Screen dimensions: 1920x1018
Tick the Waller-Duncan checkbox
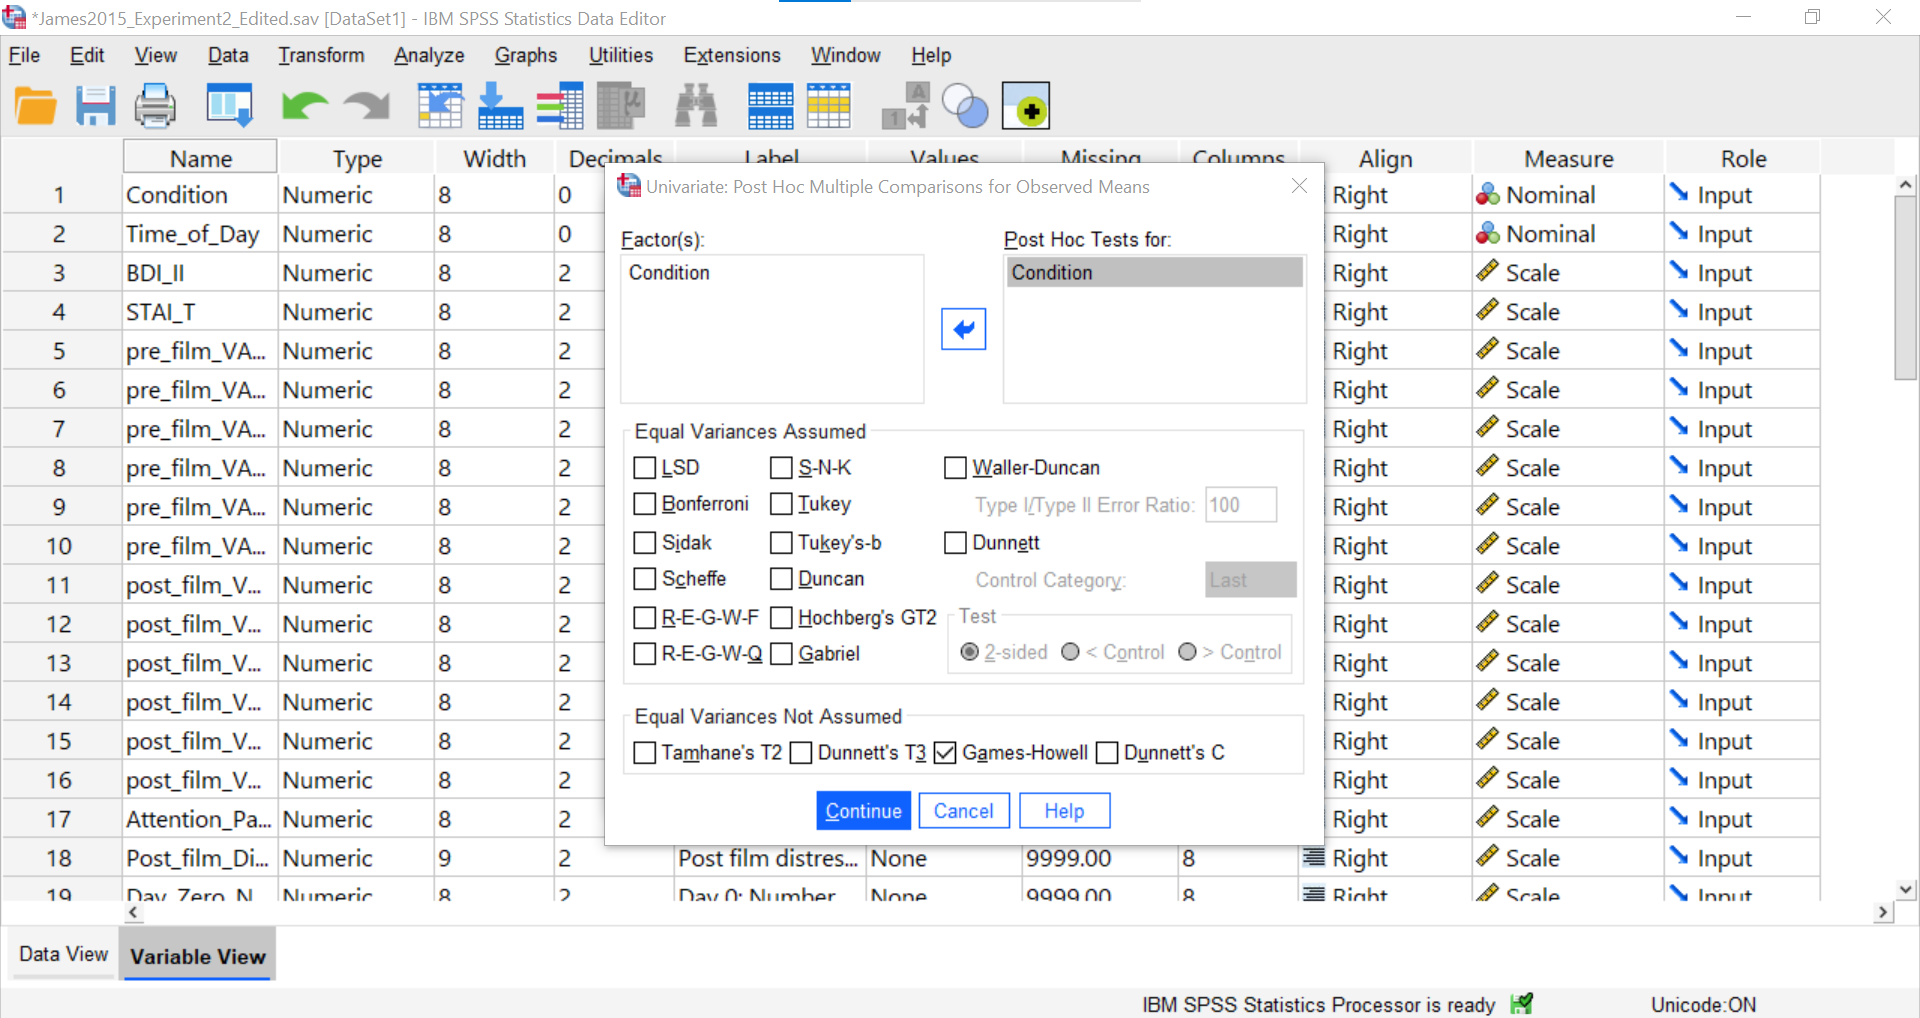956,468
